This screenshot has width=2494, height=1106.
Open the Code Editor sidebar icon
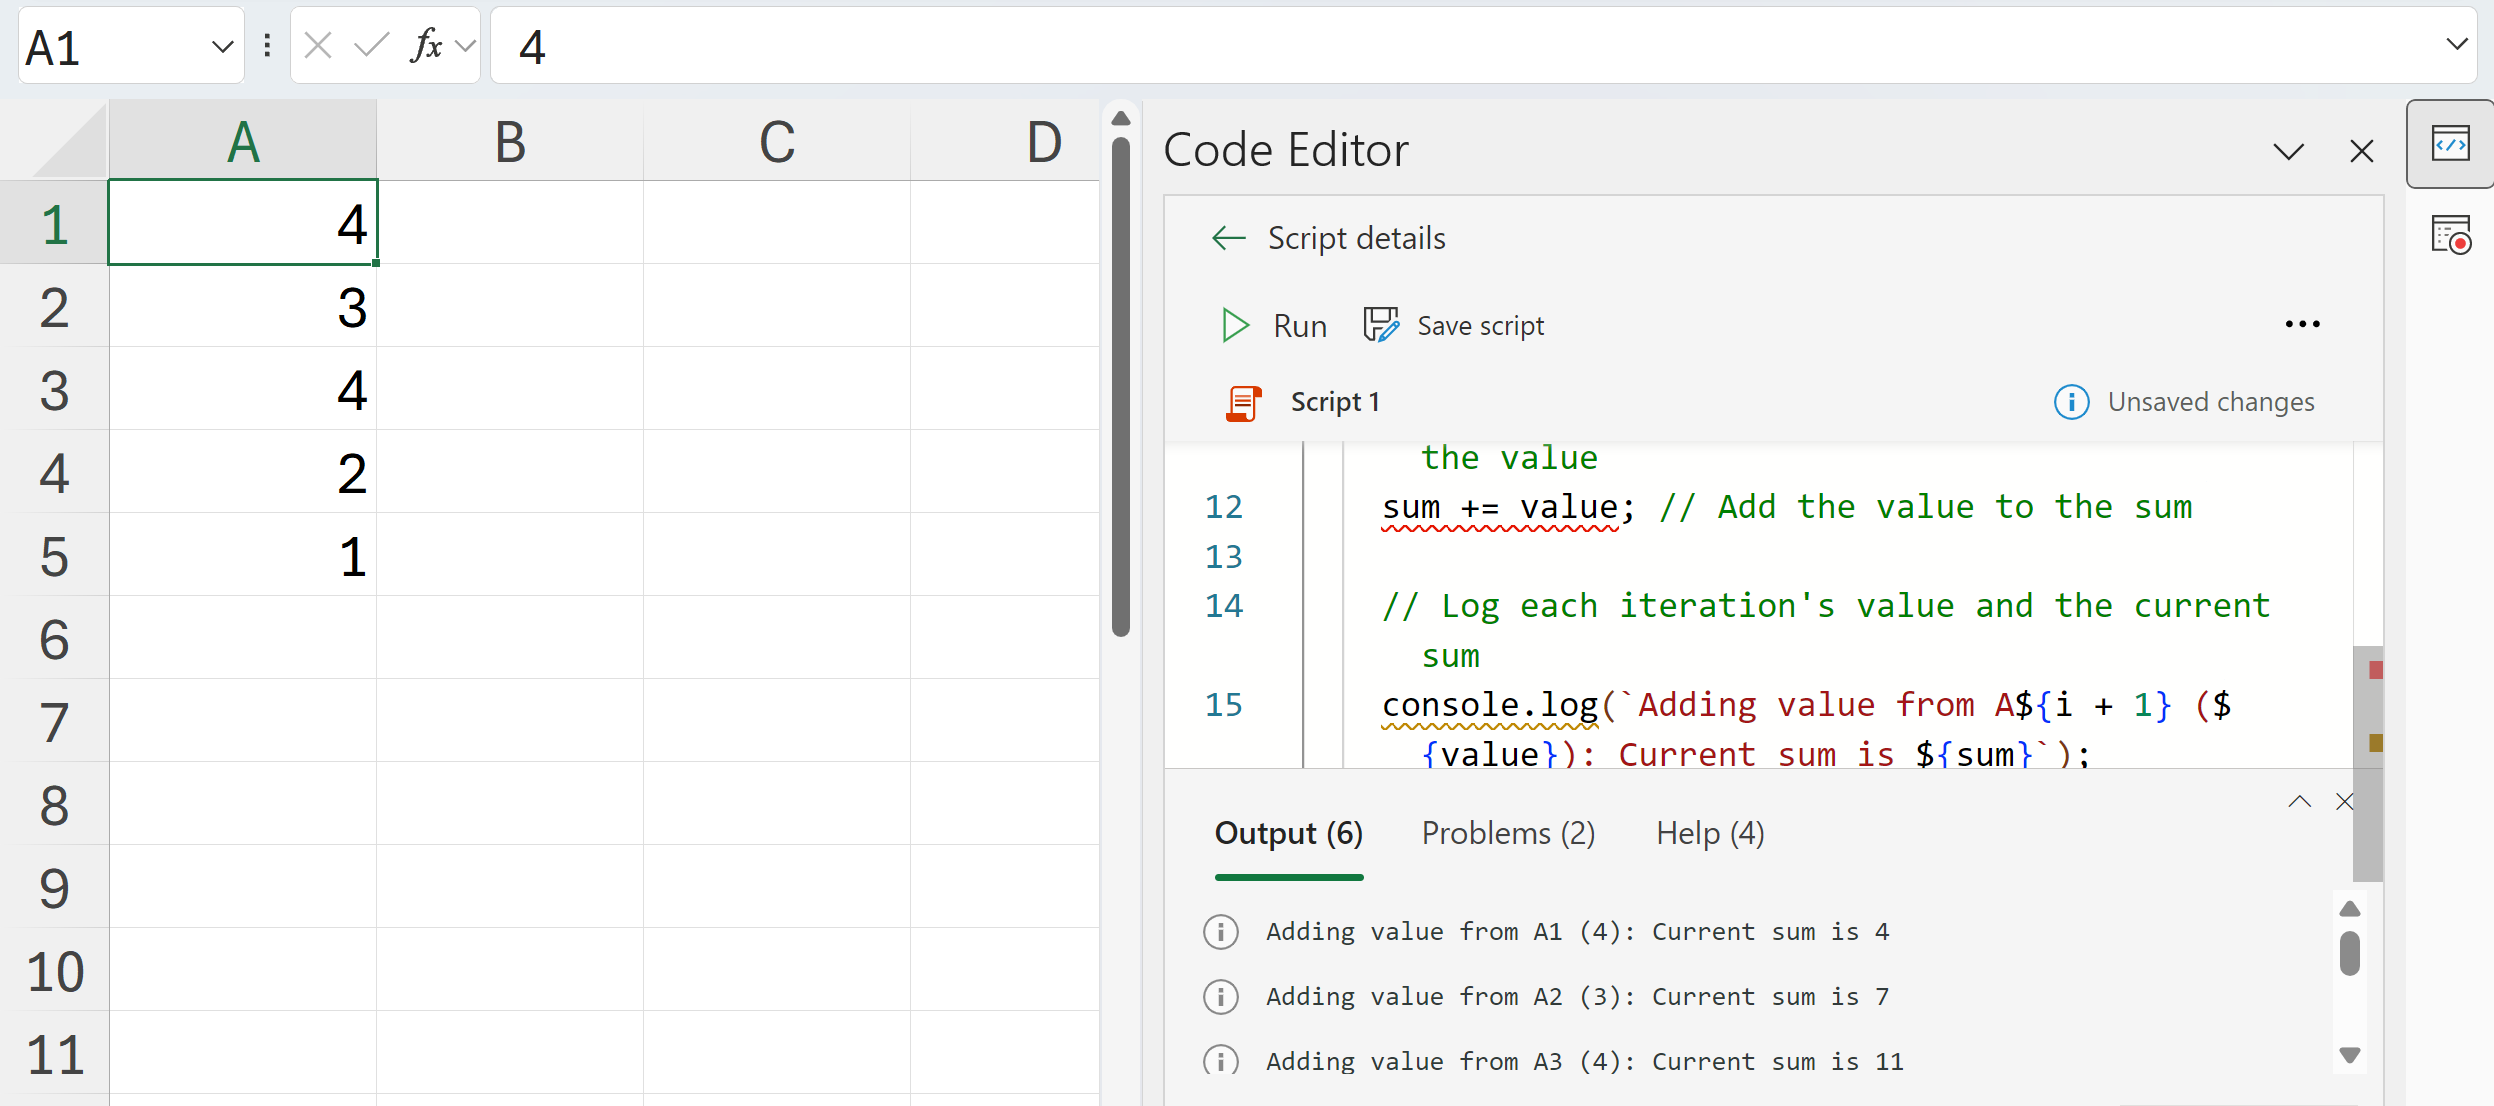click(x=2450, y=144)
